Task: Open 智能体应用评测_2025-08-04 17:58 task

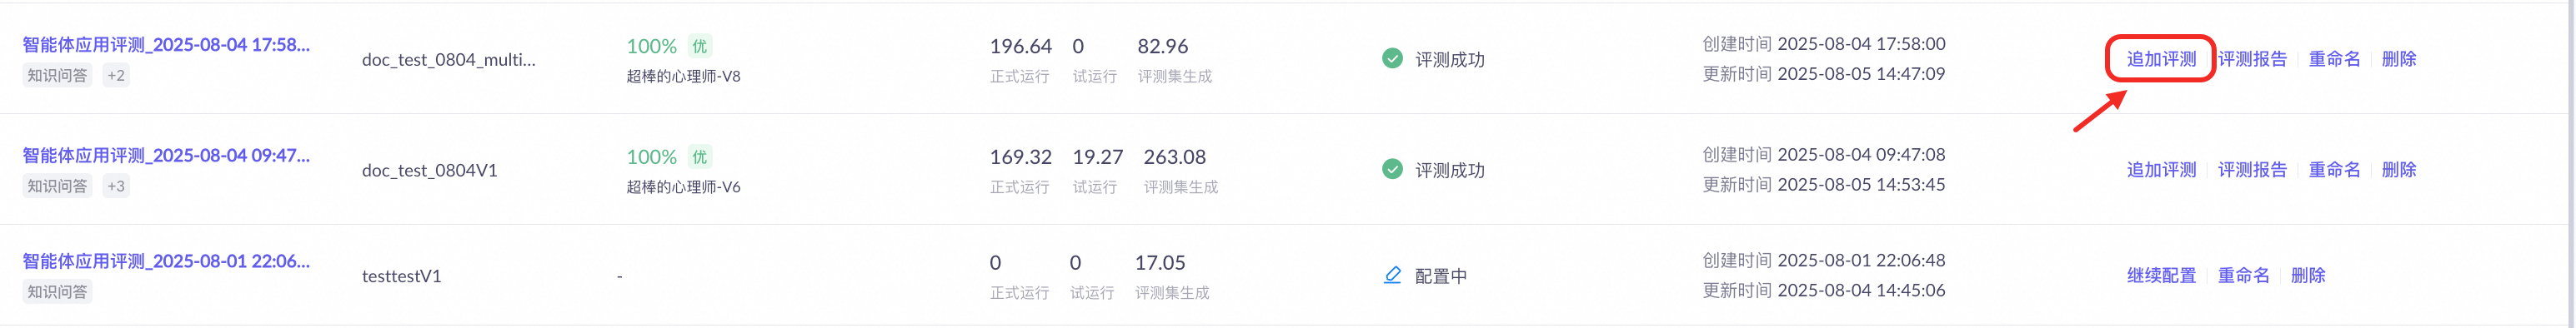Action: point(166,45)
